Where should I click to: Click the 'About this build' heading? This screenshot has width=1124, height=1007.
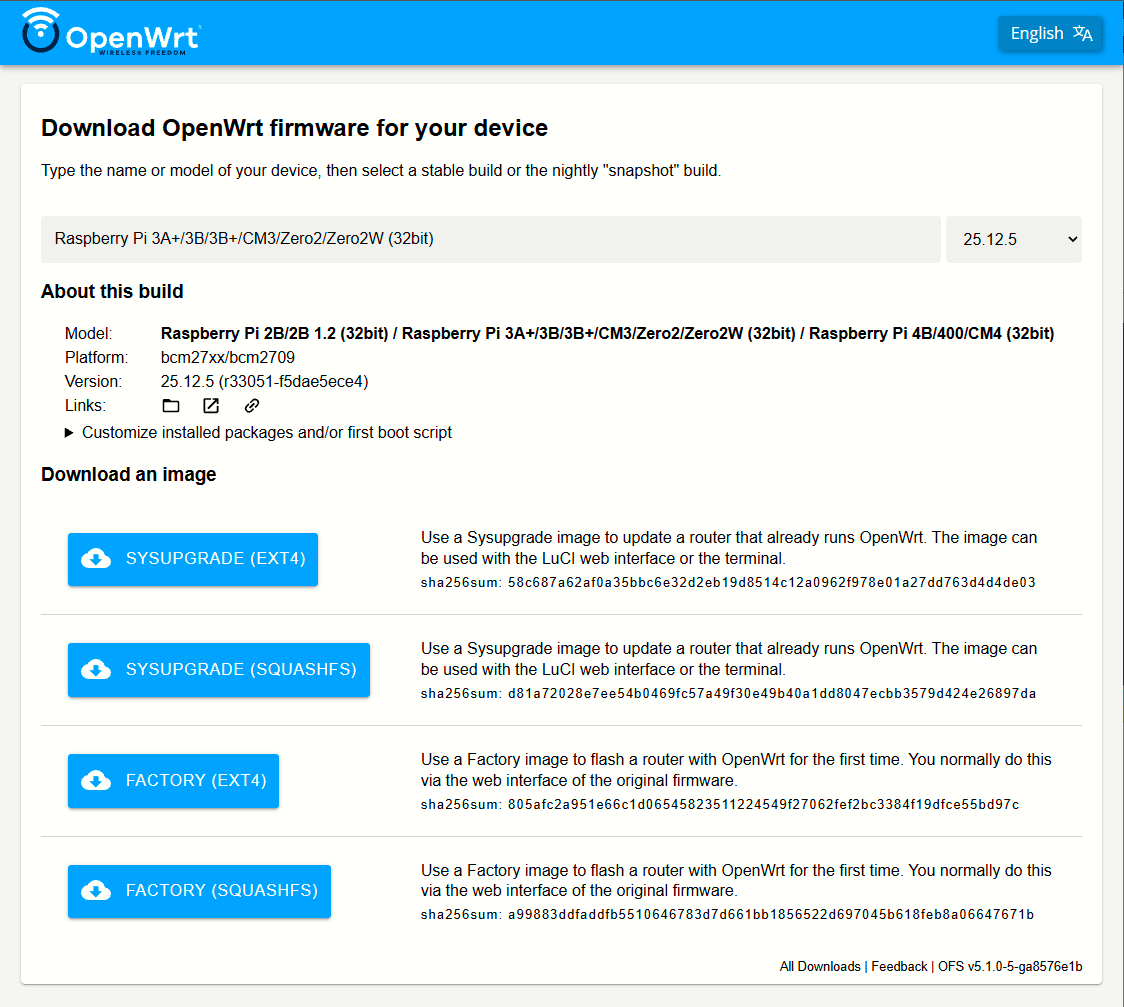pyautogui.click(x=112, y=292)
